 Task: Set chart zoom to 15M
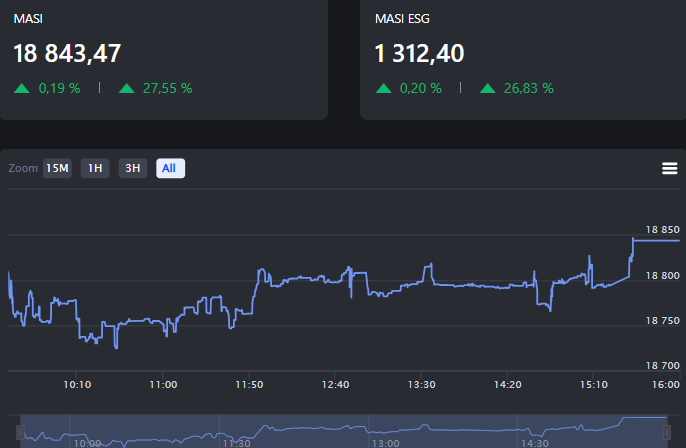click(57, 168)
